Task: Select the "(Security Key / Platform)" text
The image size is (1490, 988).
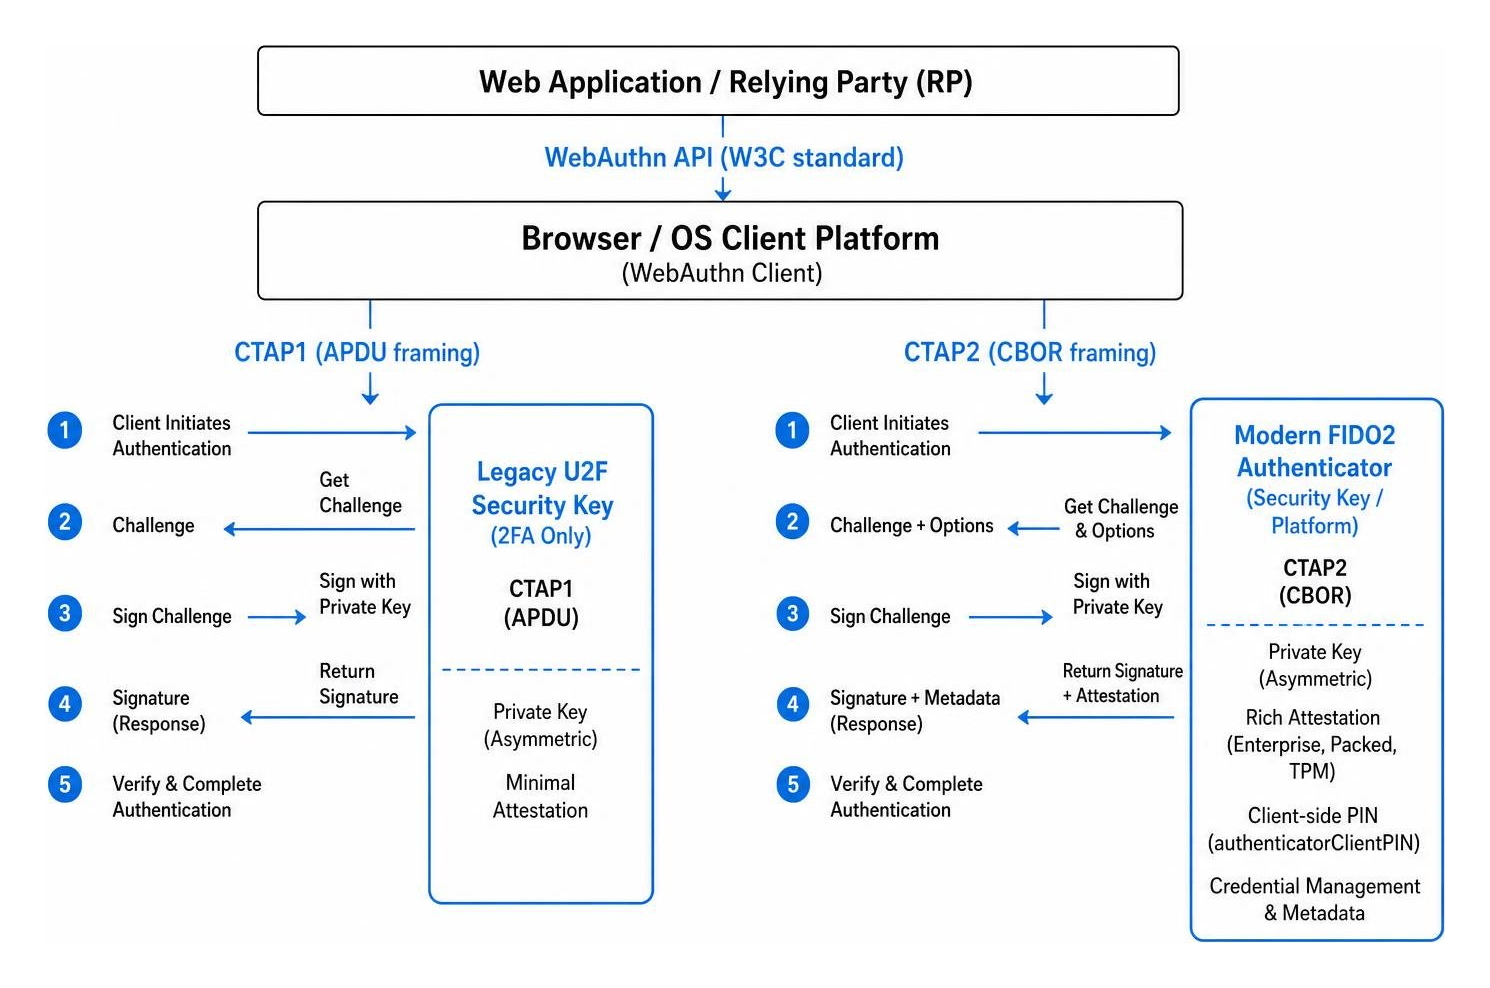Action: tap(1314, 511)
